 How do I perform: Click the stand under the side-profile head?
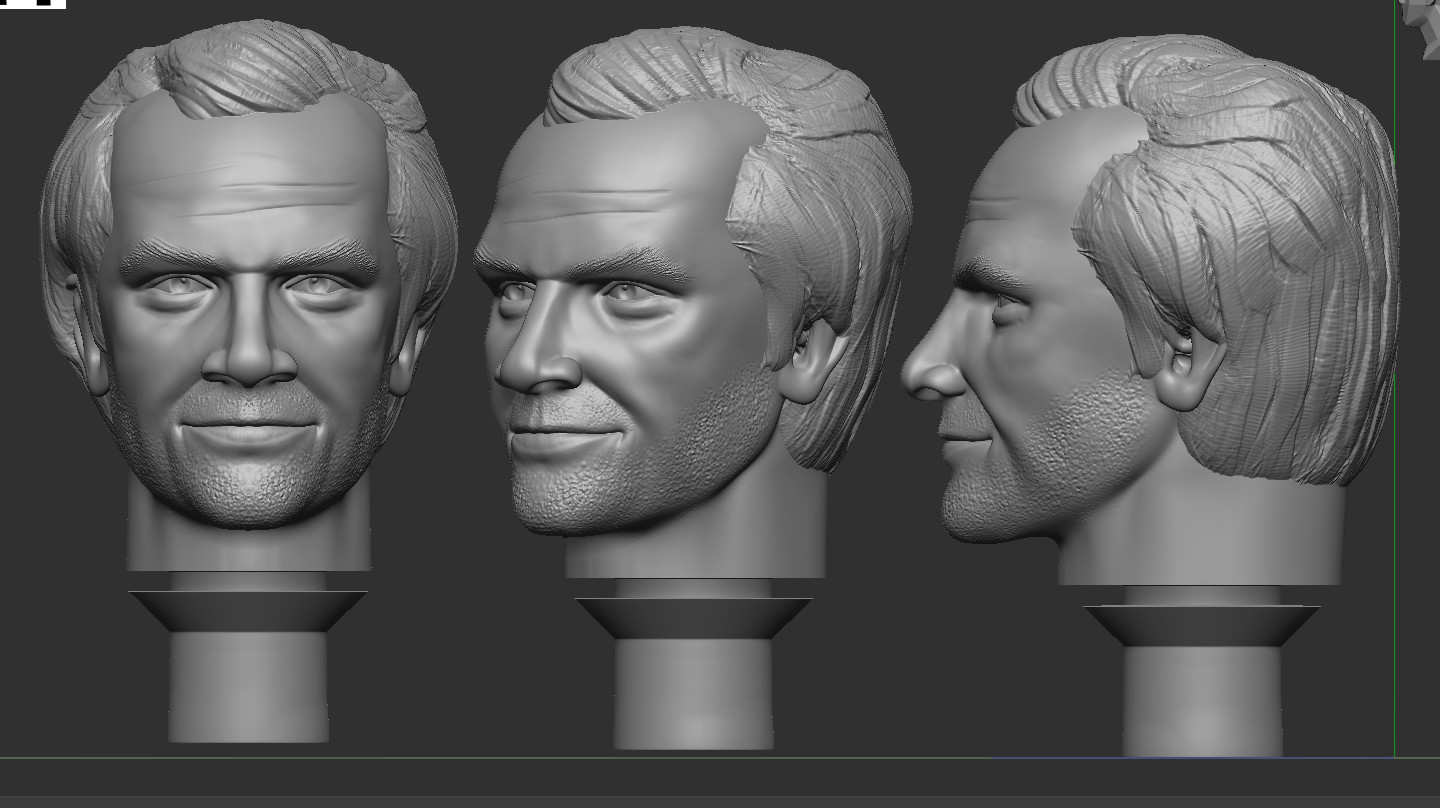1202,680
